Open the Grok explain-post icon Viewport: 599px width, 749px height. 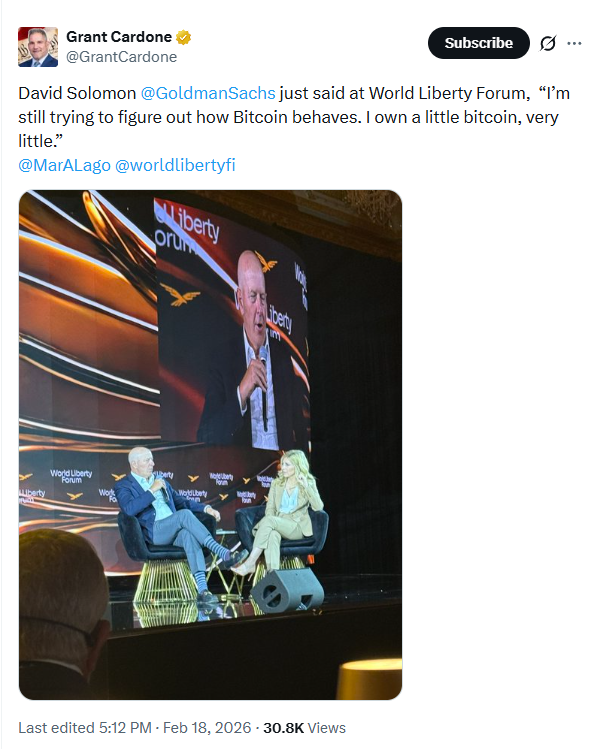[547, 43]
